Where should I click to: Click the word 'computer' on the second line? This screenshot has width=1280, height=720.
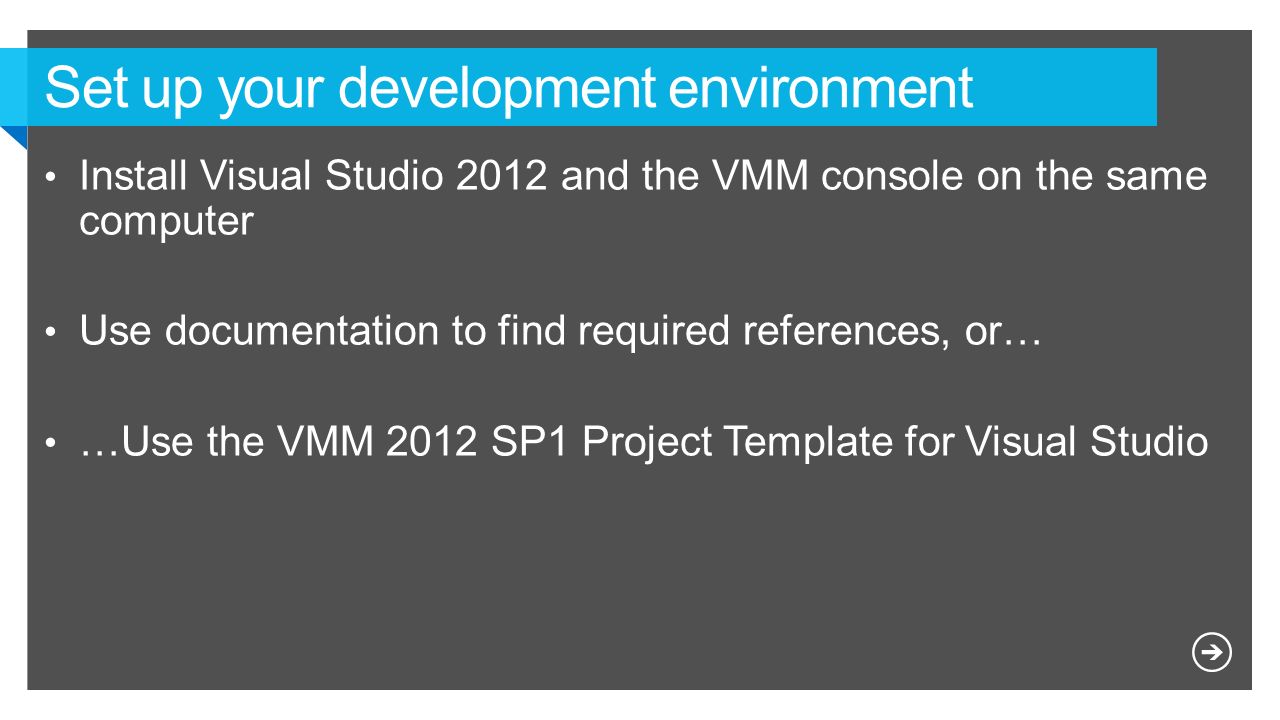pyautogui.click(x=166, y=223)
